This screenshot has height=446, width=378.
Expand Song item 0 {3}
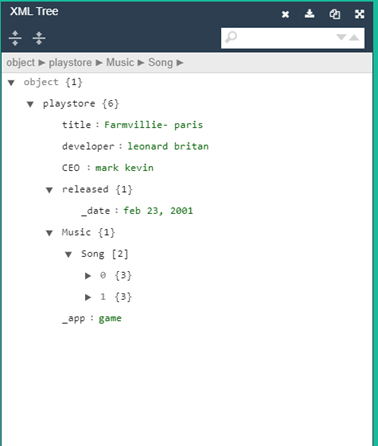pos(88,276)
